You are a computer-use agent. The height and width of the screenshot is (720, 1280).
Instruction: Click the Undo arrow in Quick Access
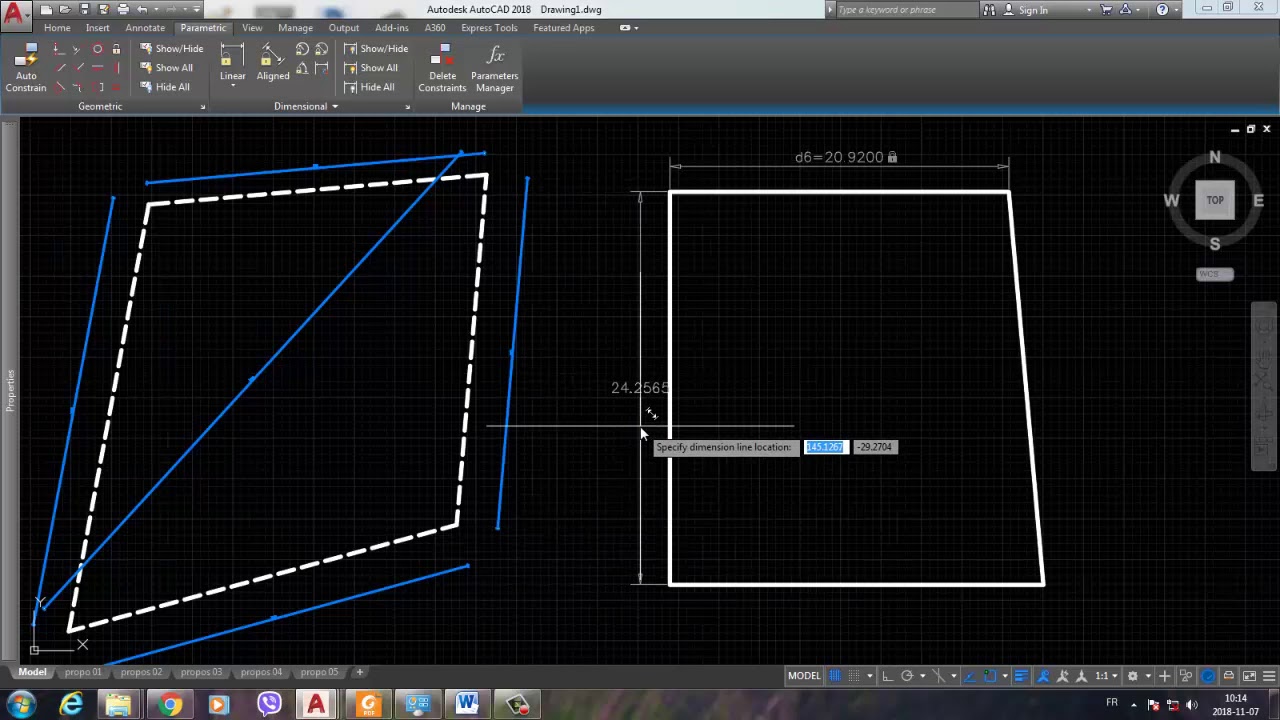tap(143, 9)
